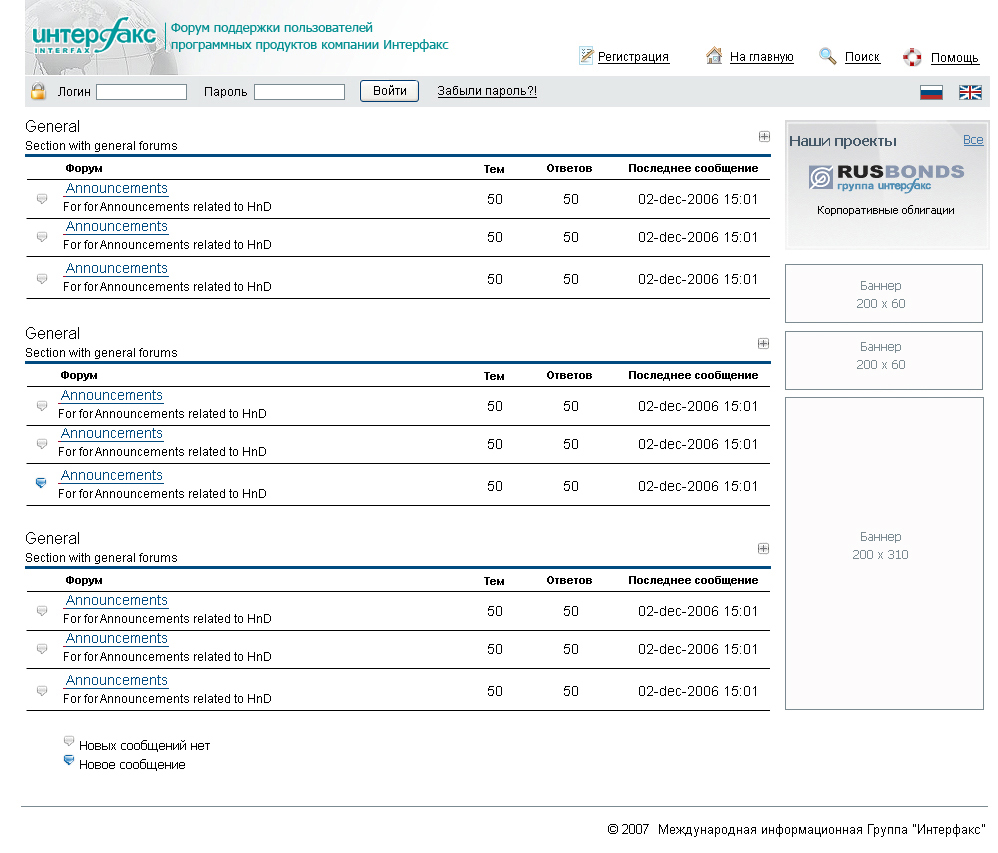Image resolution: width=998 pixels, height=853 pixels.
Task: Open first Announcements link in second section
Action: 111,395
